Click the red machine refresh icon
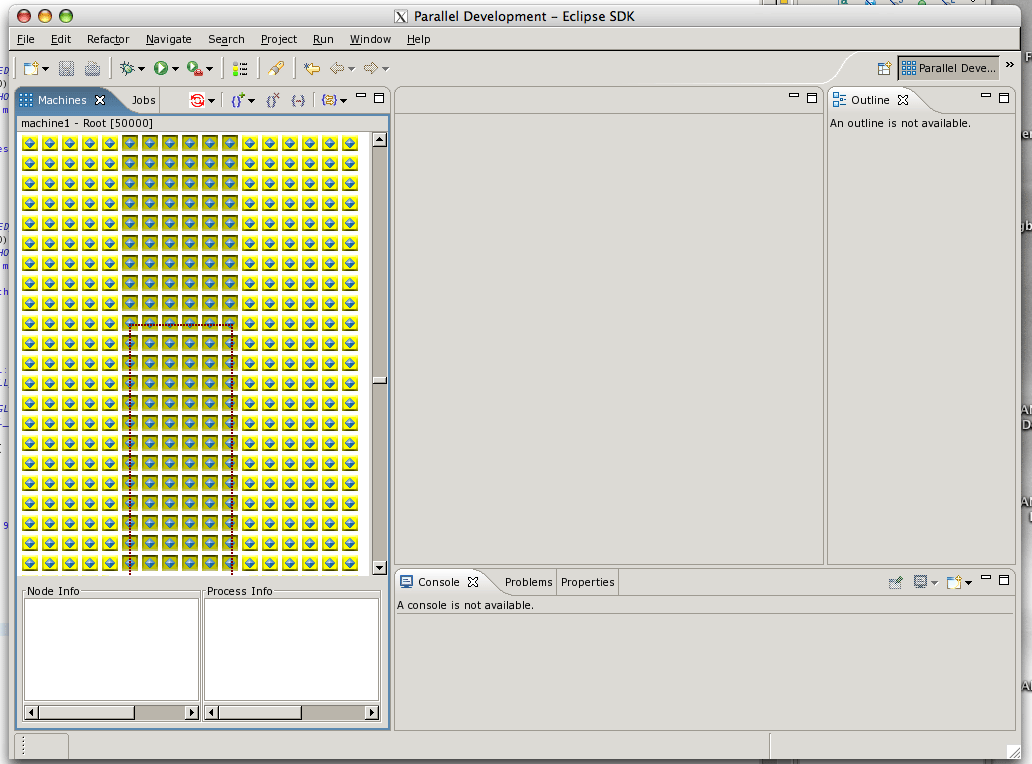This screenshot has height=764, width=1032. point(197,101)
